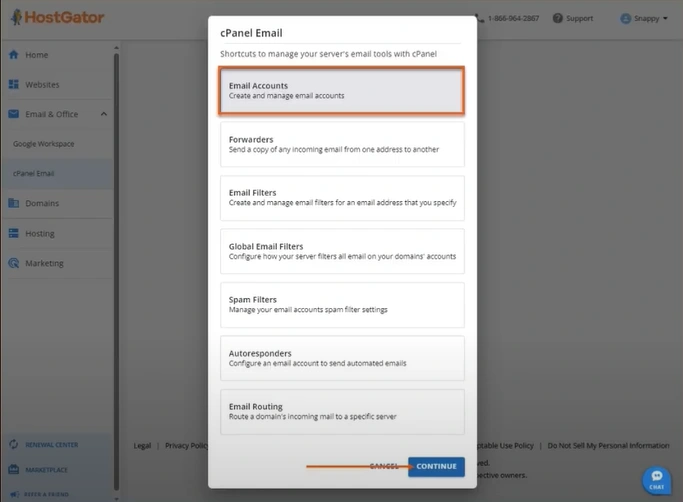The width and height of the screenshot is (683, 502).
Task: Open Google Workspace submenu item
Action: point(44,143)
